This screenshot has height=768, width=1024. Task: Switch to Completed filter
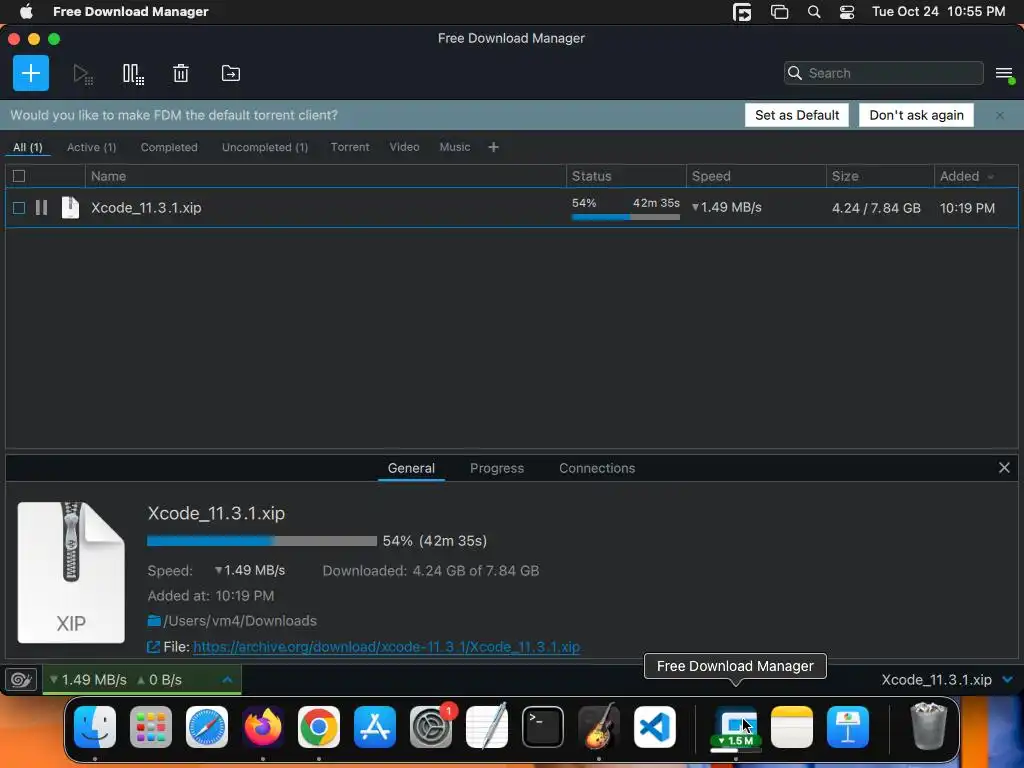click(169, 148)
